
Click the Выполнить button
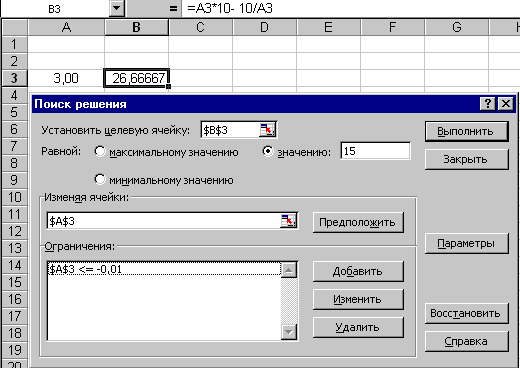click(467, 131)
